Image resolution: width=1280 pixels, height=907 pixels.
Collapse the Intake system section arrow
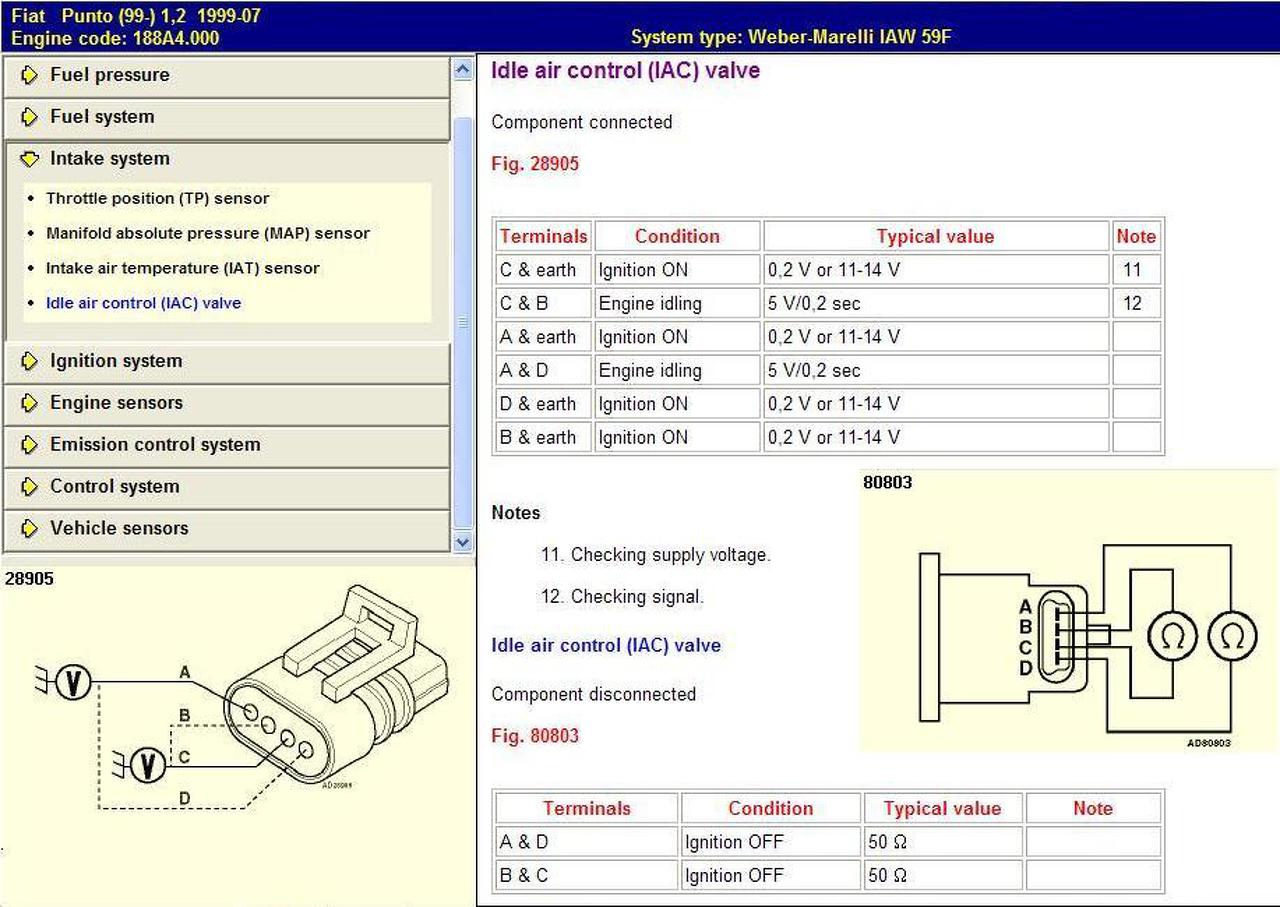click(x=30, y=159)
